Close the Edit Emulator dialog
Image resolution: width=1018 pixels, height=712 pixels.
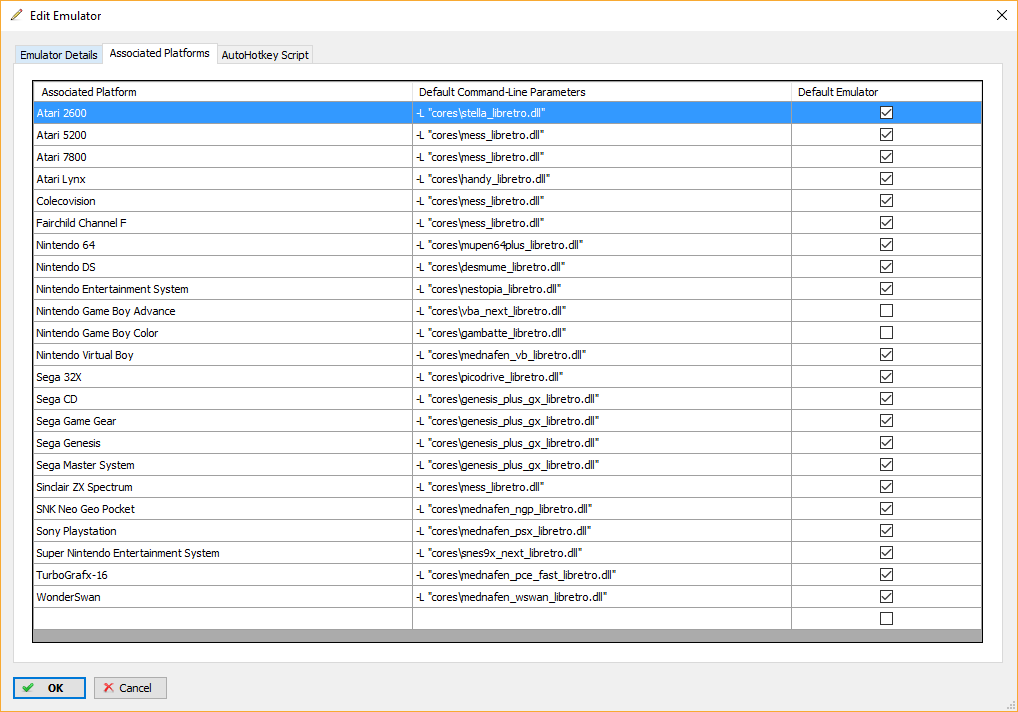tap(1002, 15)
